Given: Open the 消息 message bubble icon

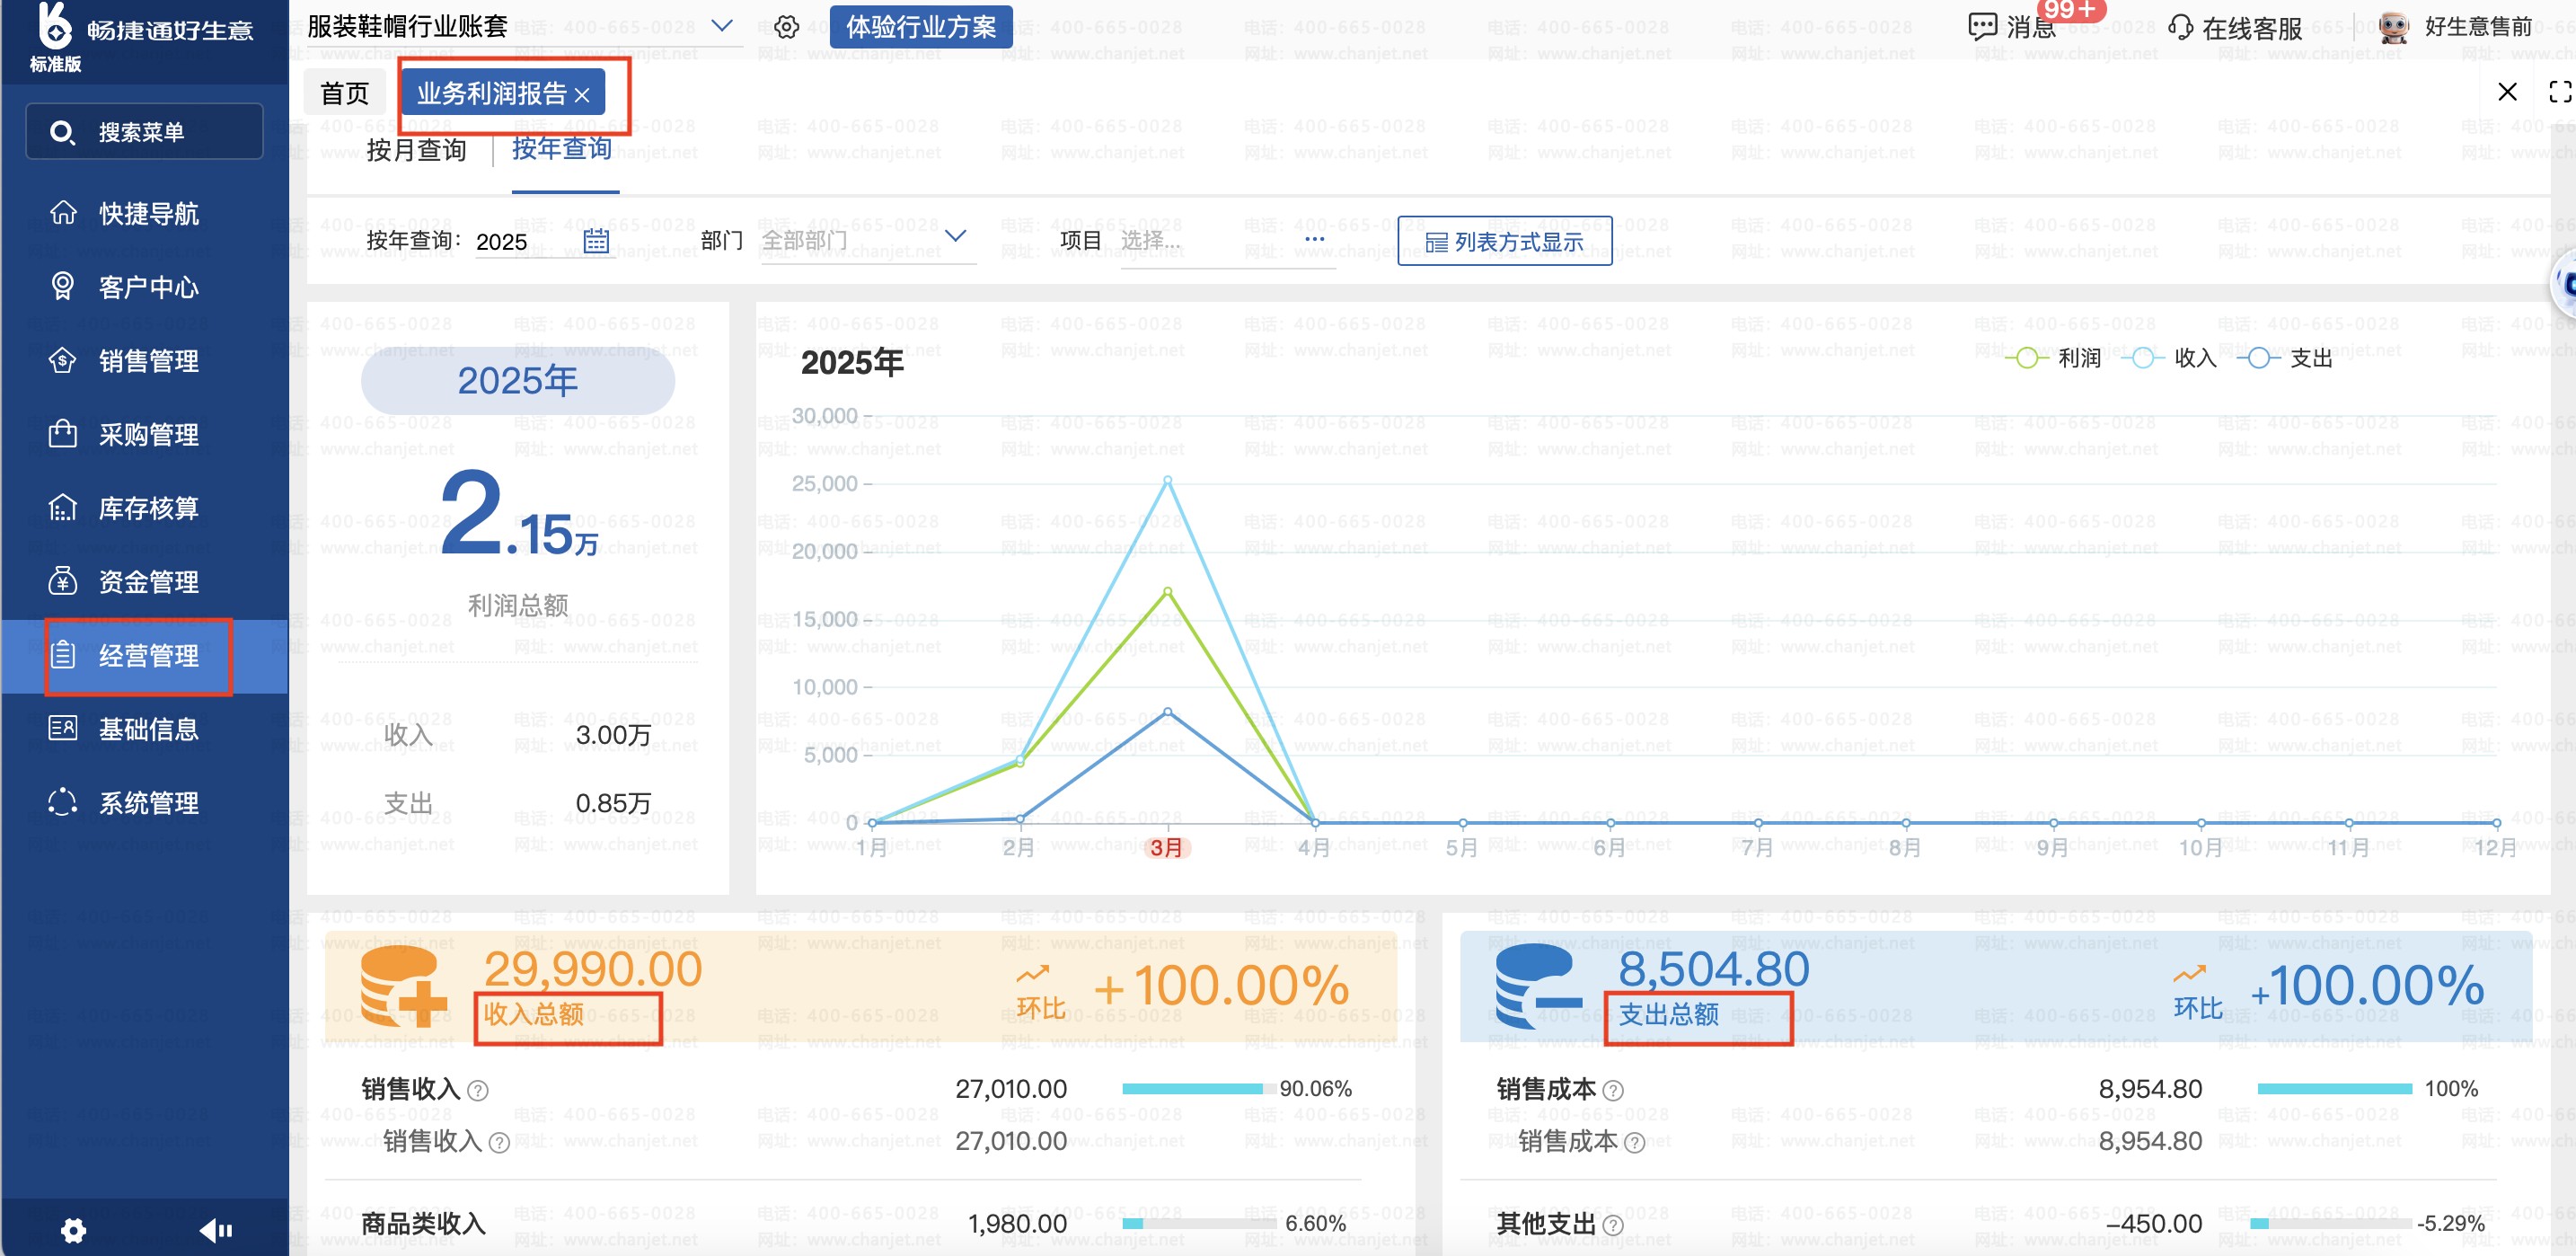Looking at the screenshot, I should pos(1981,27).
